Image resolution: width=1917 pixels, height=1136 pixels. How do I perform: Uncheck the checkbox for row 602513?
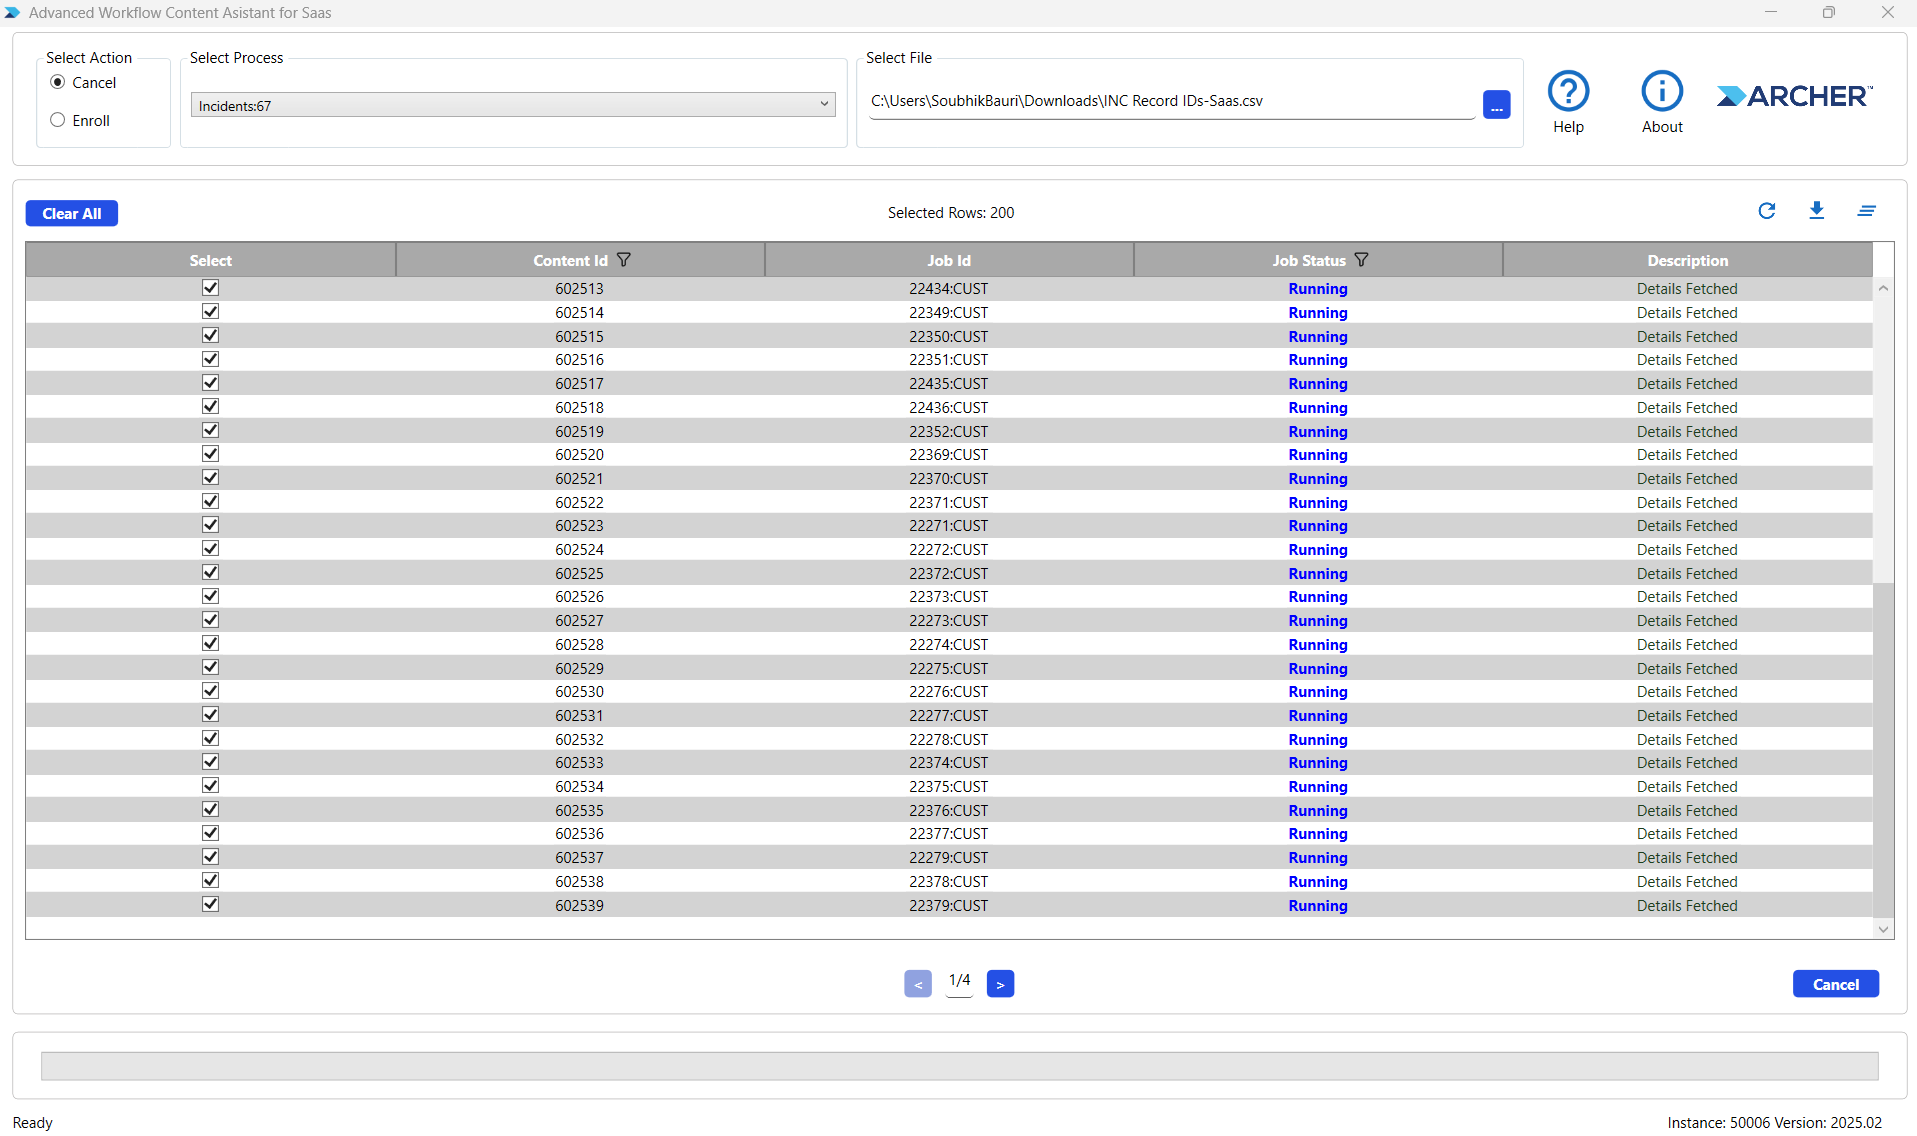coord(210,288)
